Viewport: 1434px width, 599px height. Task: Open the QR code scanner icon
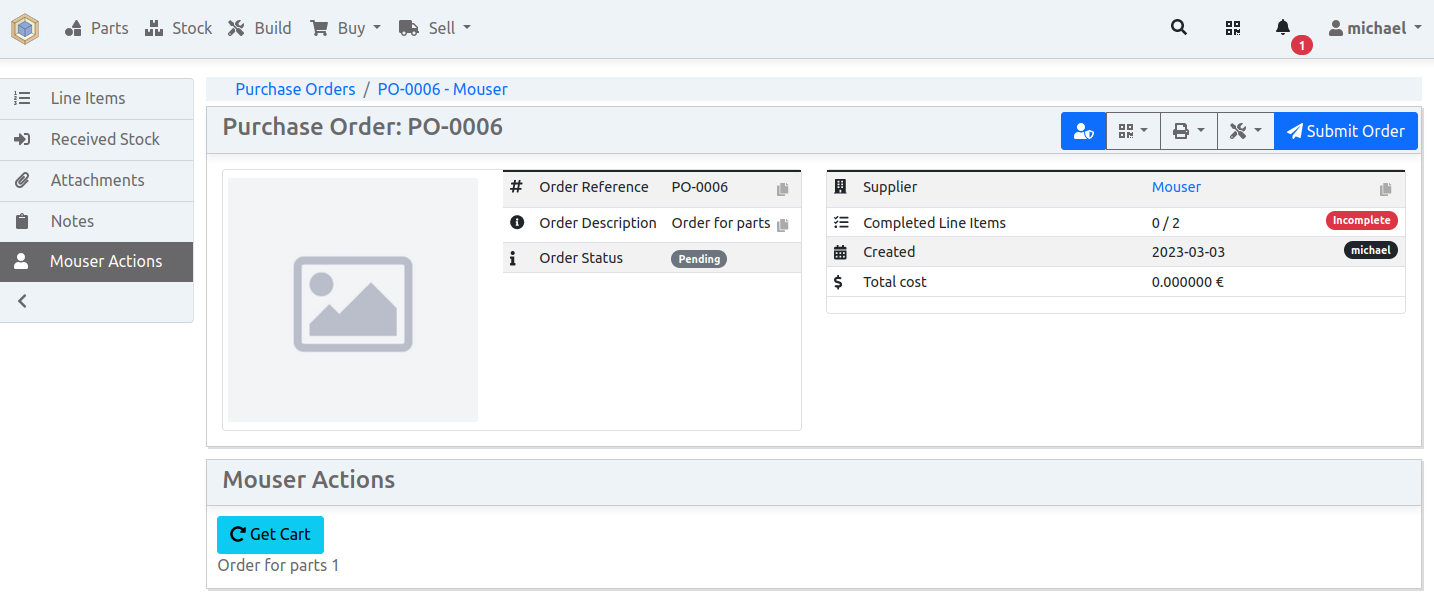coord(1233,28)
